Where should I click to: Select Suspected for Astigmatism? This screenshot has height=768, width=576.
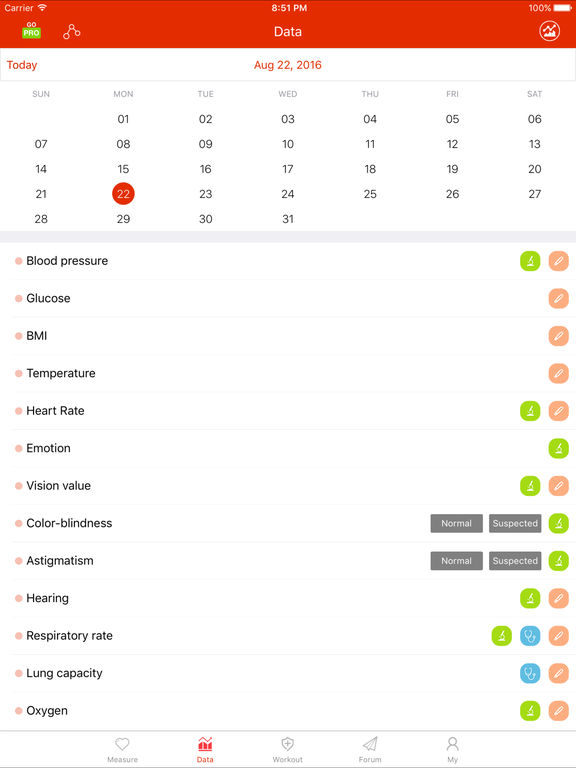click(x=515, y=561)
